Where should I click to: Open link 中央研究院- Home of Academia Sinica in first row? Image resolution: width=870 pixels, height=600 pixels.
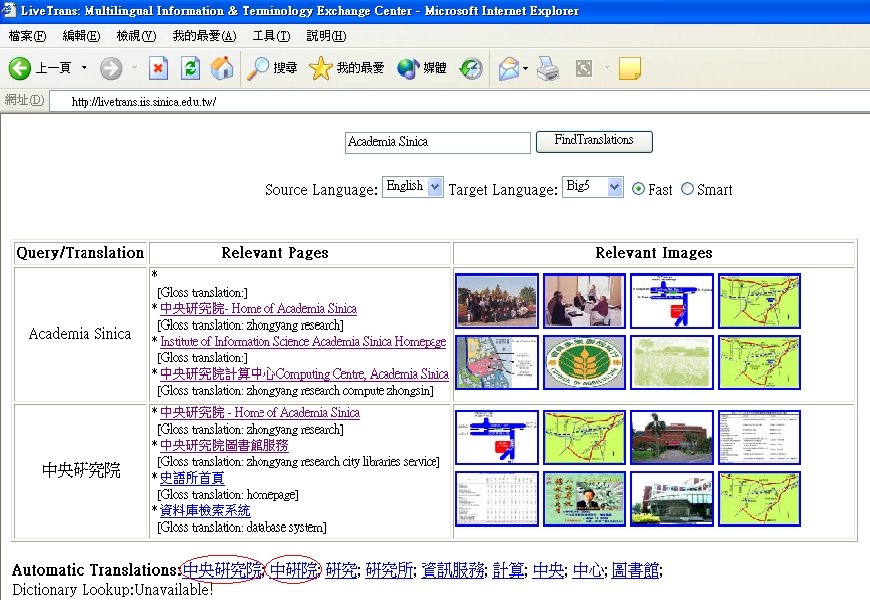click(258, 309)
